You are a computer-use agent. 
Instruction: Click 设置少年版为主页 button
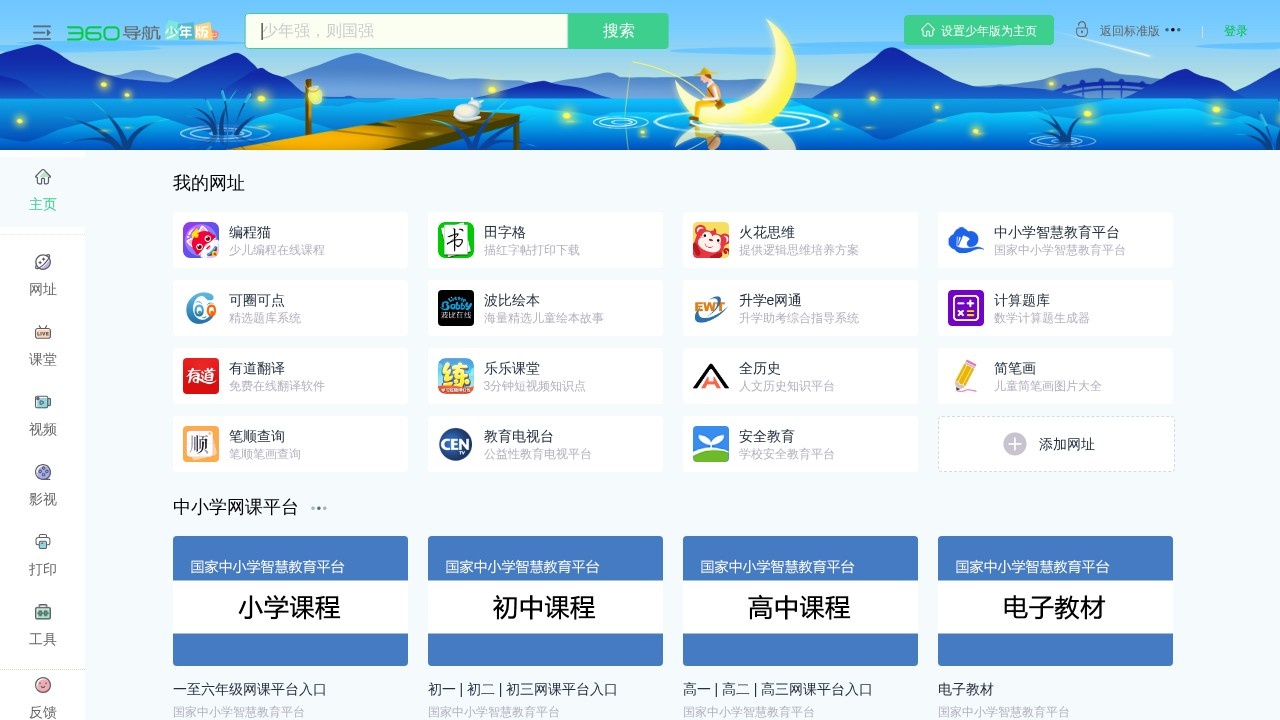tap(979, 30)
